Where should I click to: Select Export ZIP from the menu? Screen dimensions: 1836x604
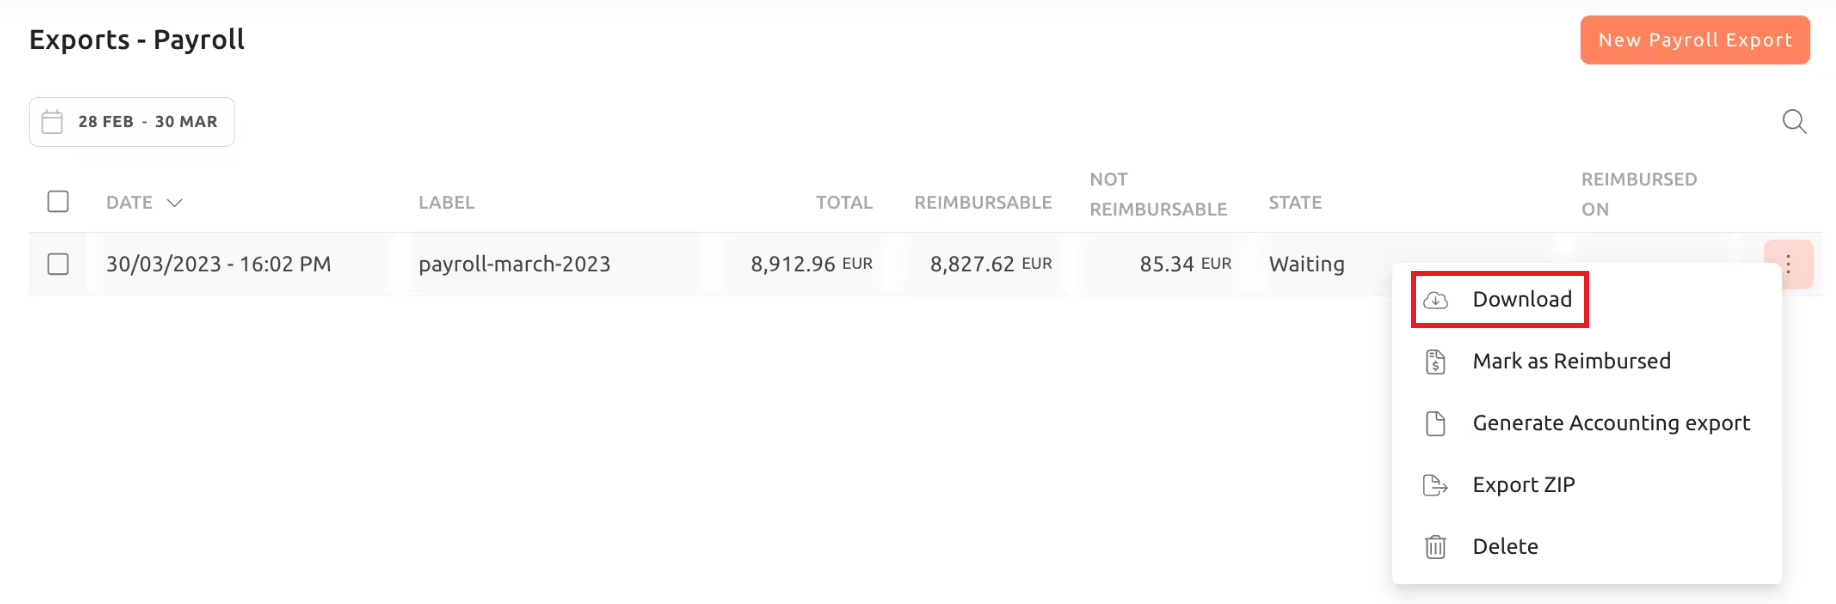pos(1523,486)
